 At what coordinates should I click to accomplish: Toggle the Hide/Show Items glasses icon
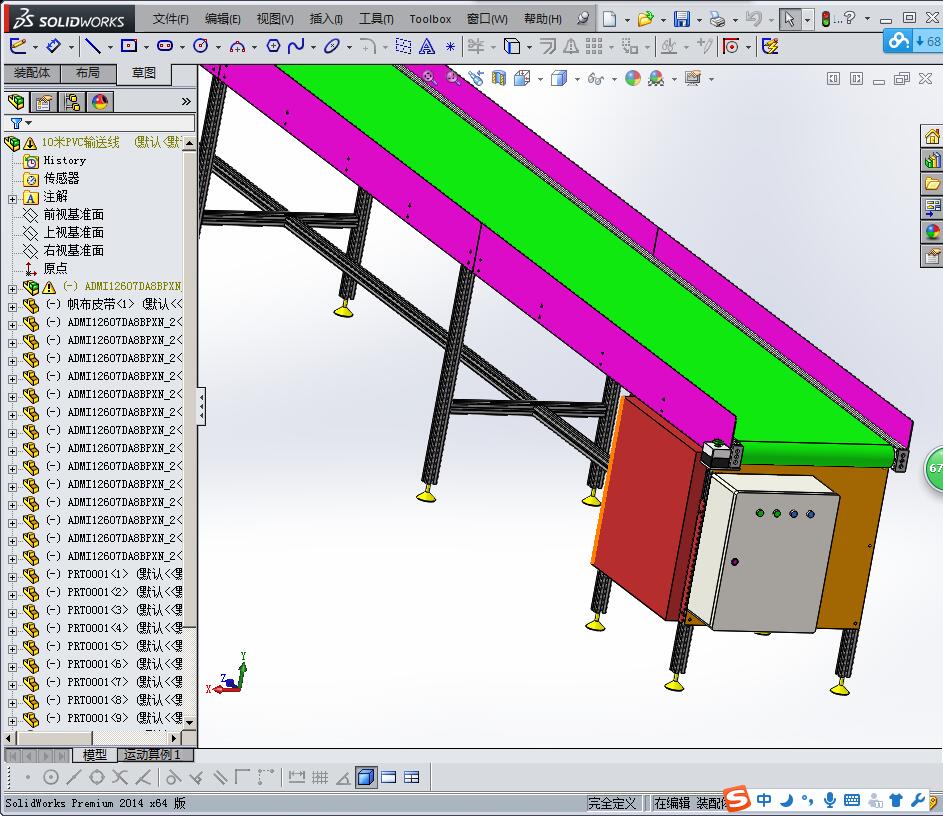595,77
